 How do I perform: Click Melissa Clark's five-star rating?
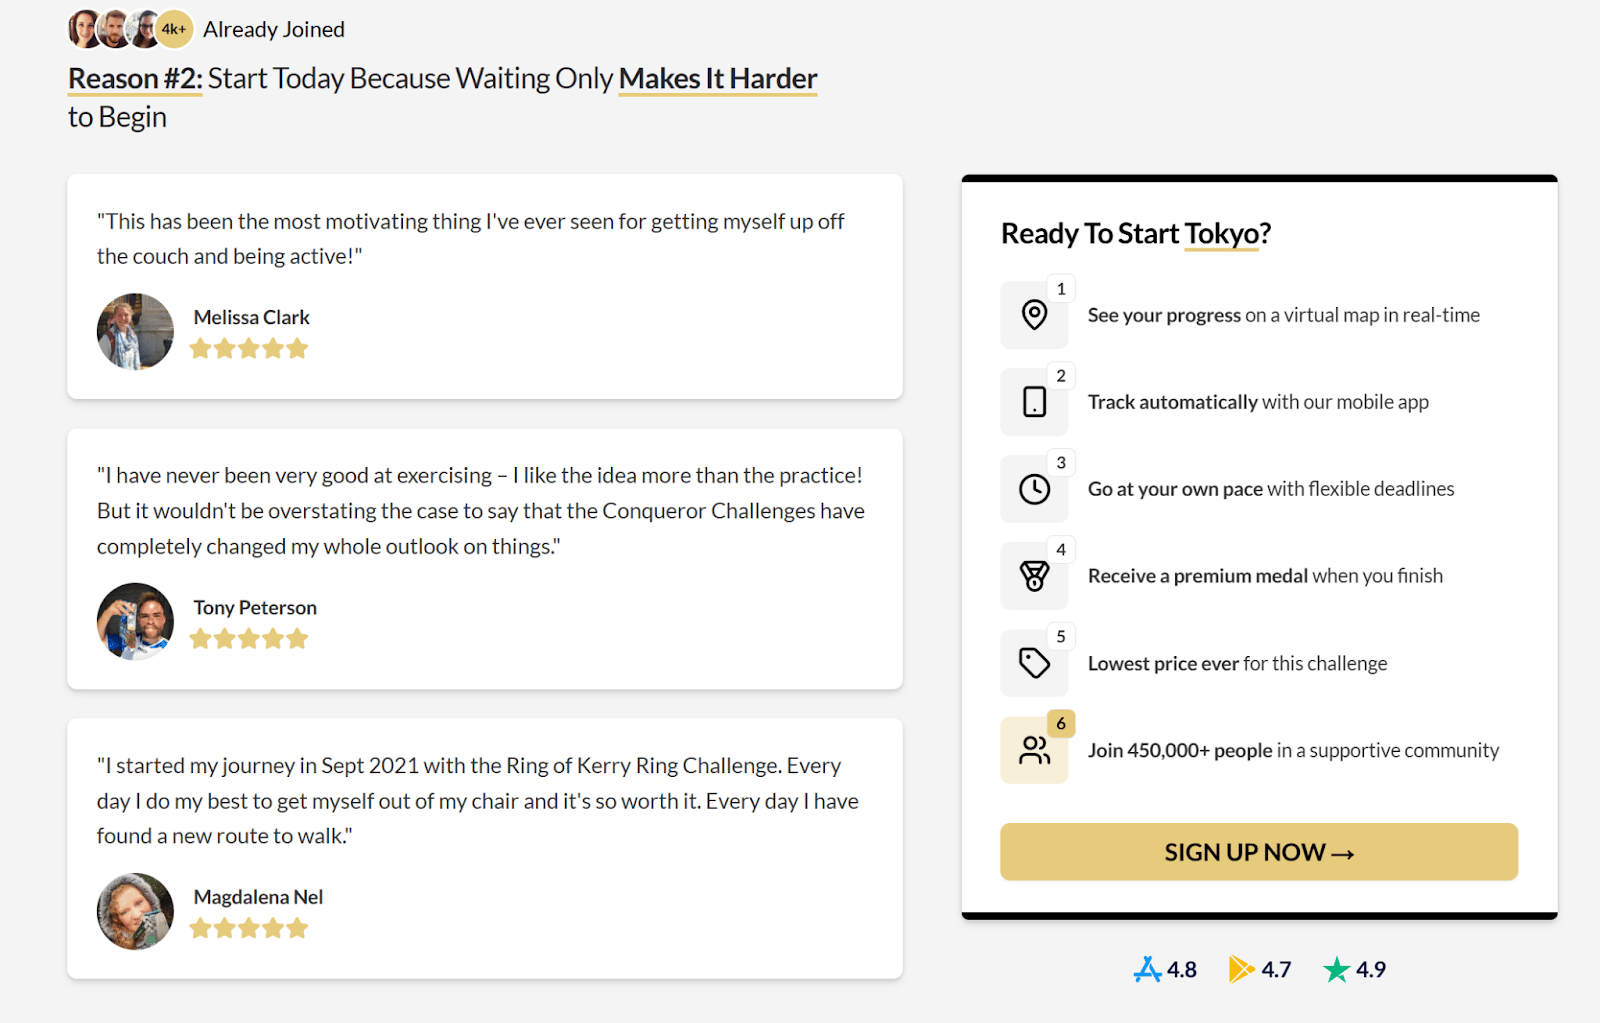tap(249, 349)
